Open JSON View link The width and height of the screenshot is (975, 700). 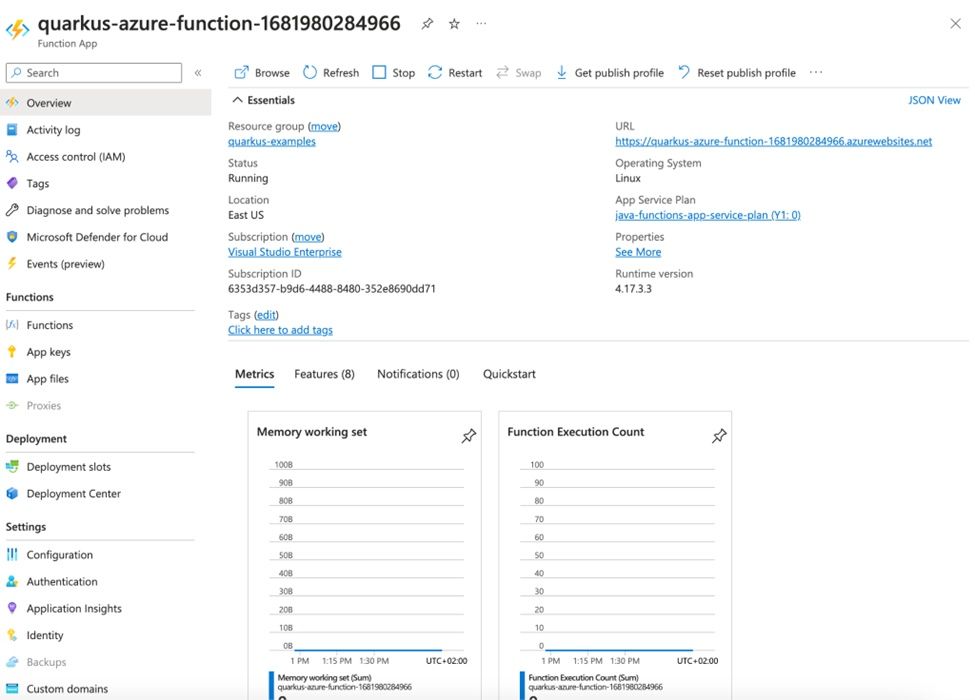click(x=934, y=100)
